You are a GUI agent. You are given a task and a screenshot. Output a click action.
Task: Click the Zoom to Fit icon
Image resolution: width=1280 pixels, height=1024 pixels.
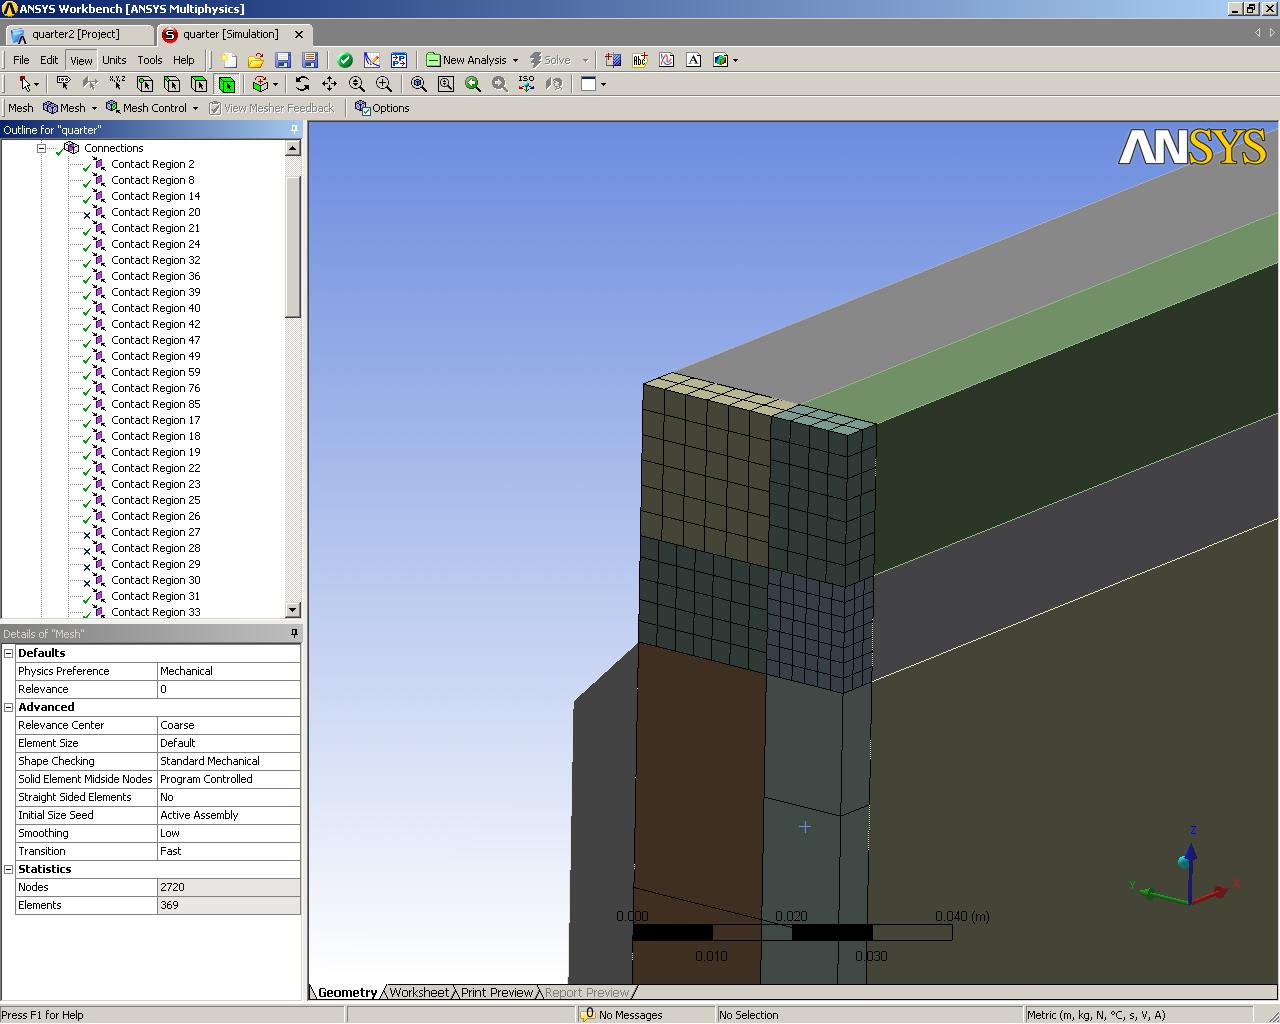[x=419, y=84]
